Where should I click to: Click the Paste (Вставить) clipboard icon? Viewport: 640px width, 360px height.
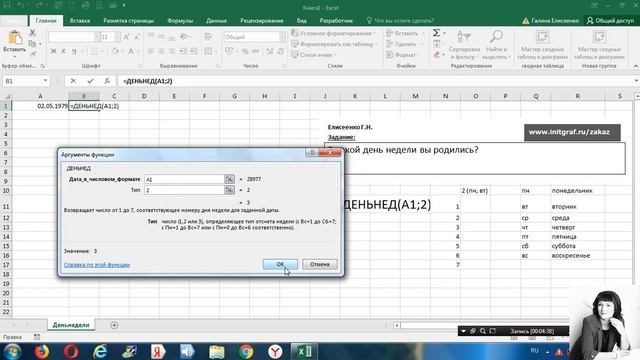click(x=15, y=38)
